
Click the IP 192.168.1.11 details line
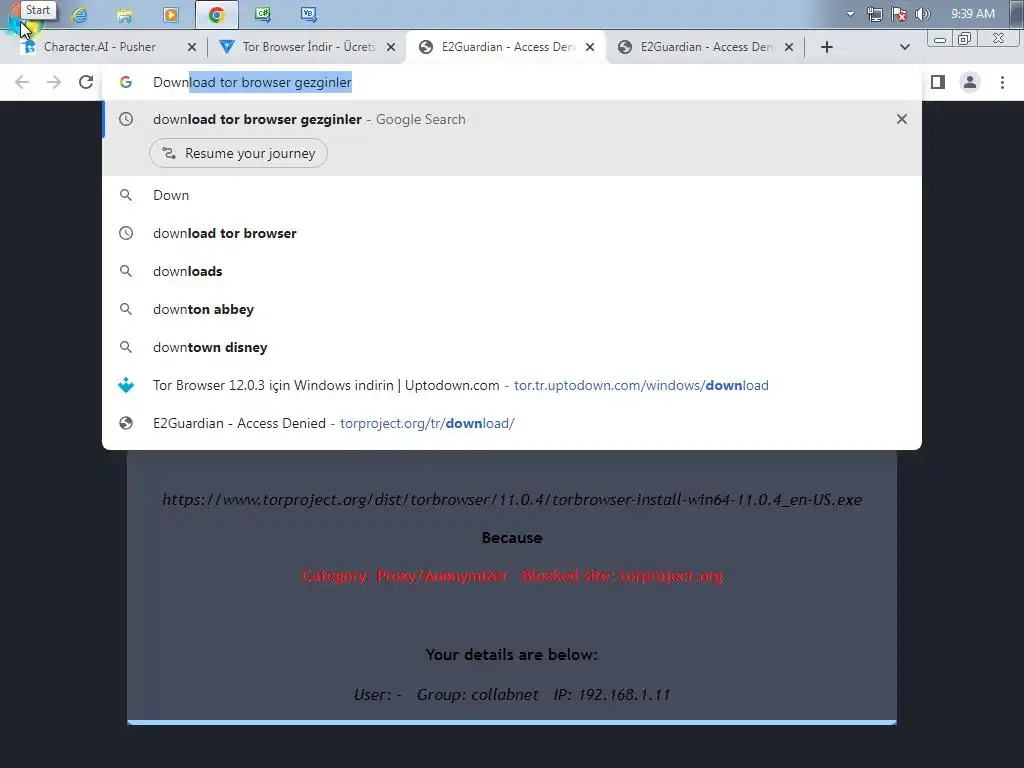512,694
